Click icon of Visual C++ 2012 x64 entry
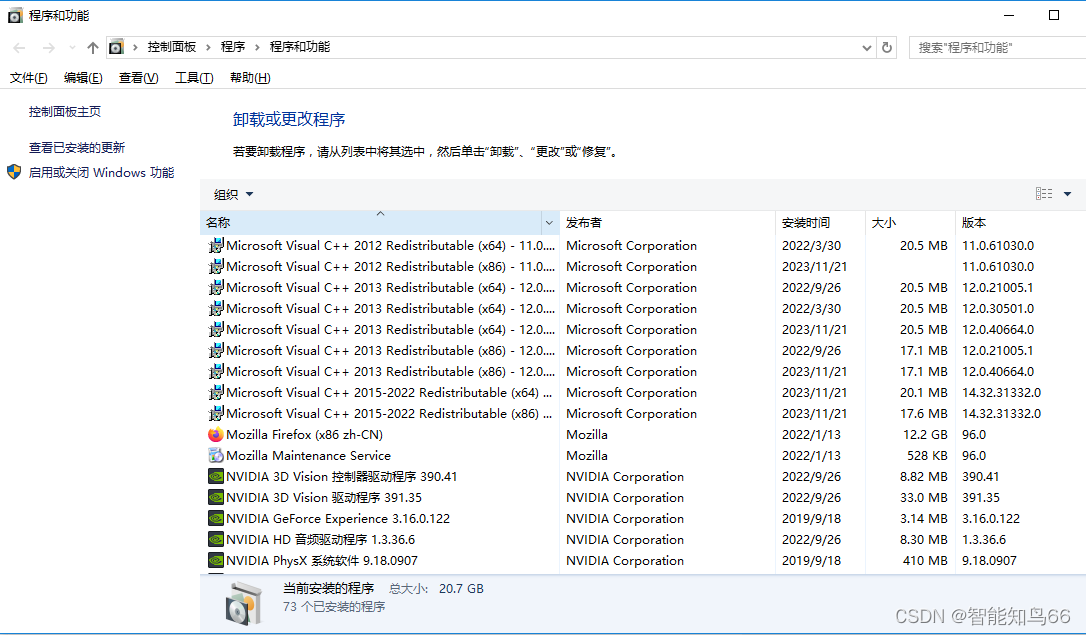 click(215, 246)
